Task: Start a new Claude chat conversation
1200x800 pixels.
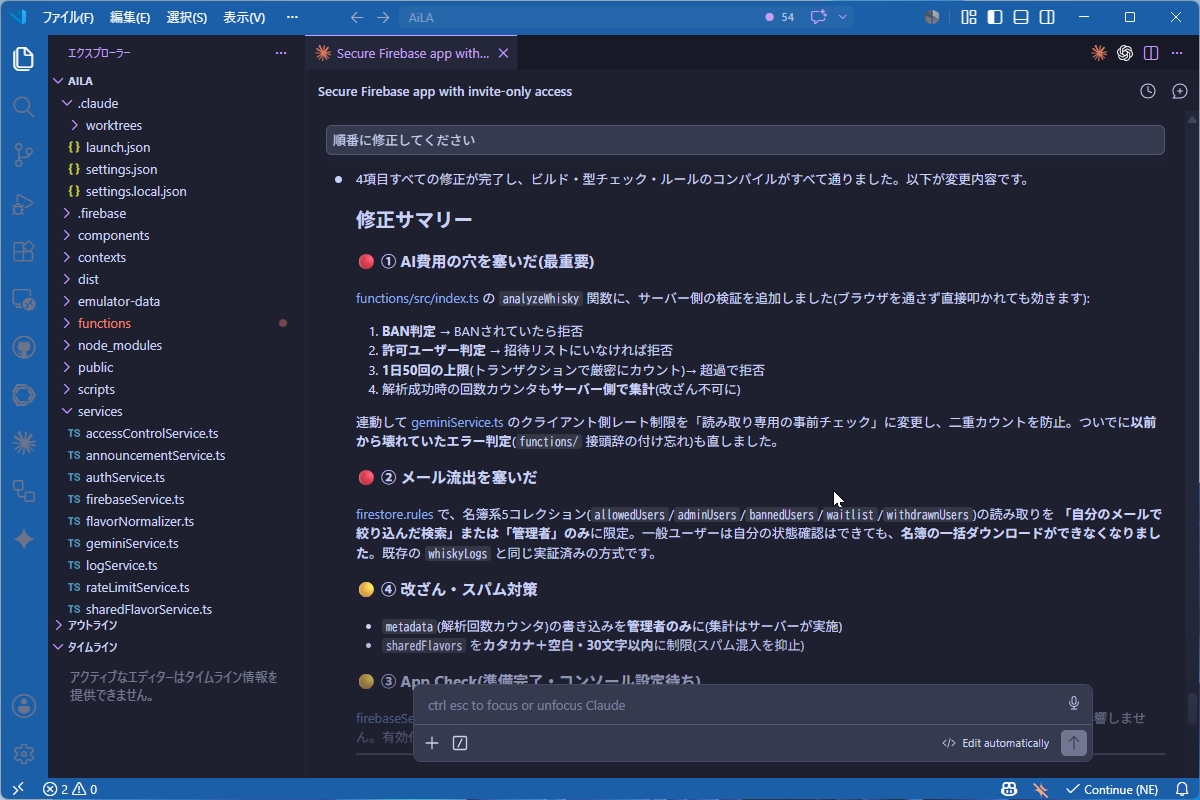Action: click(x=1178, y=91)
